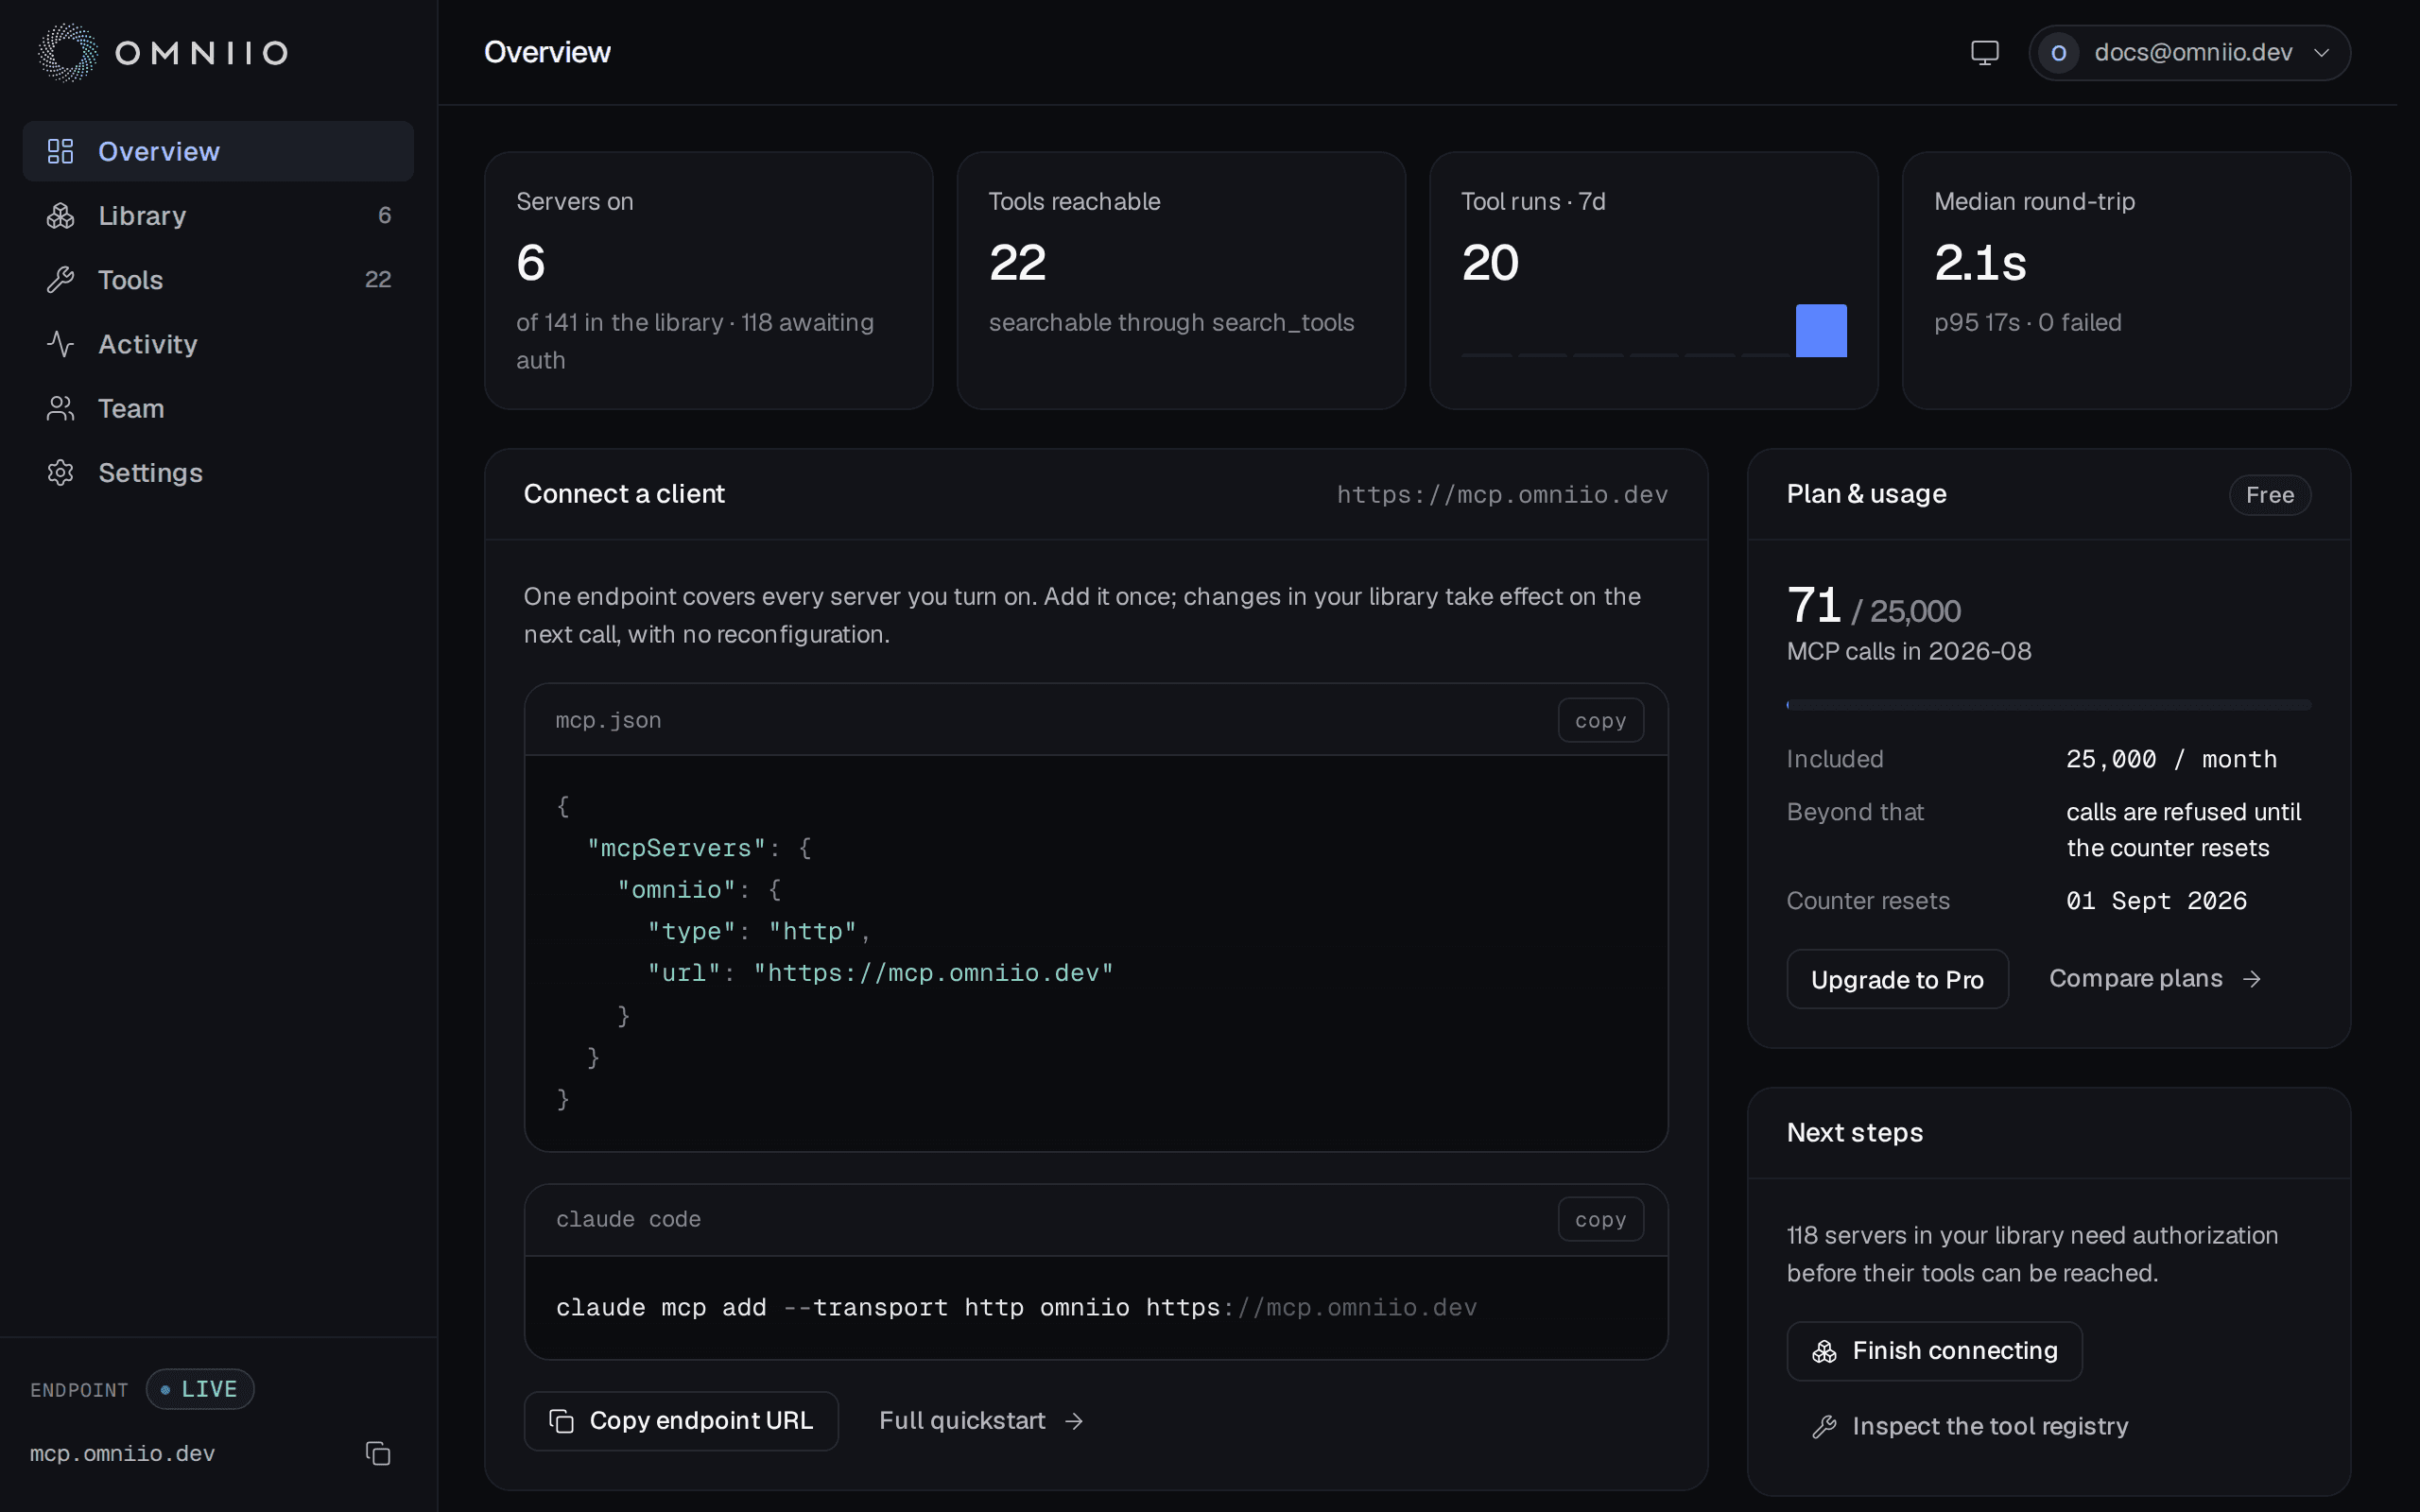The width and height of the screenshot is (2420, 1512).
Task: Click the 25,000 / month value
Action: coord(2171,759)
